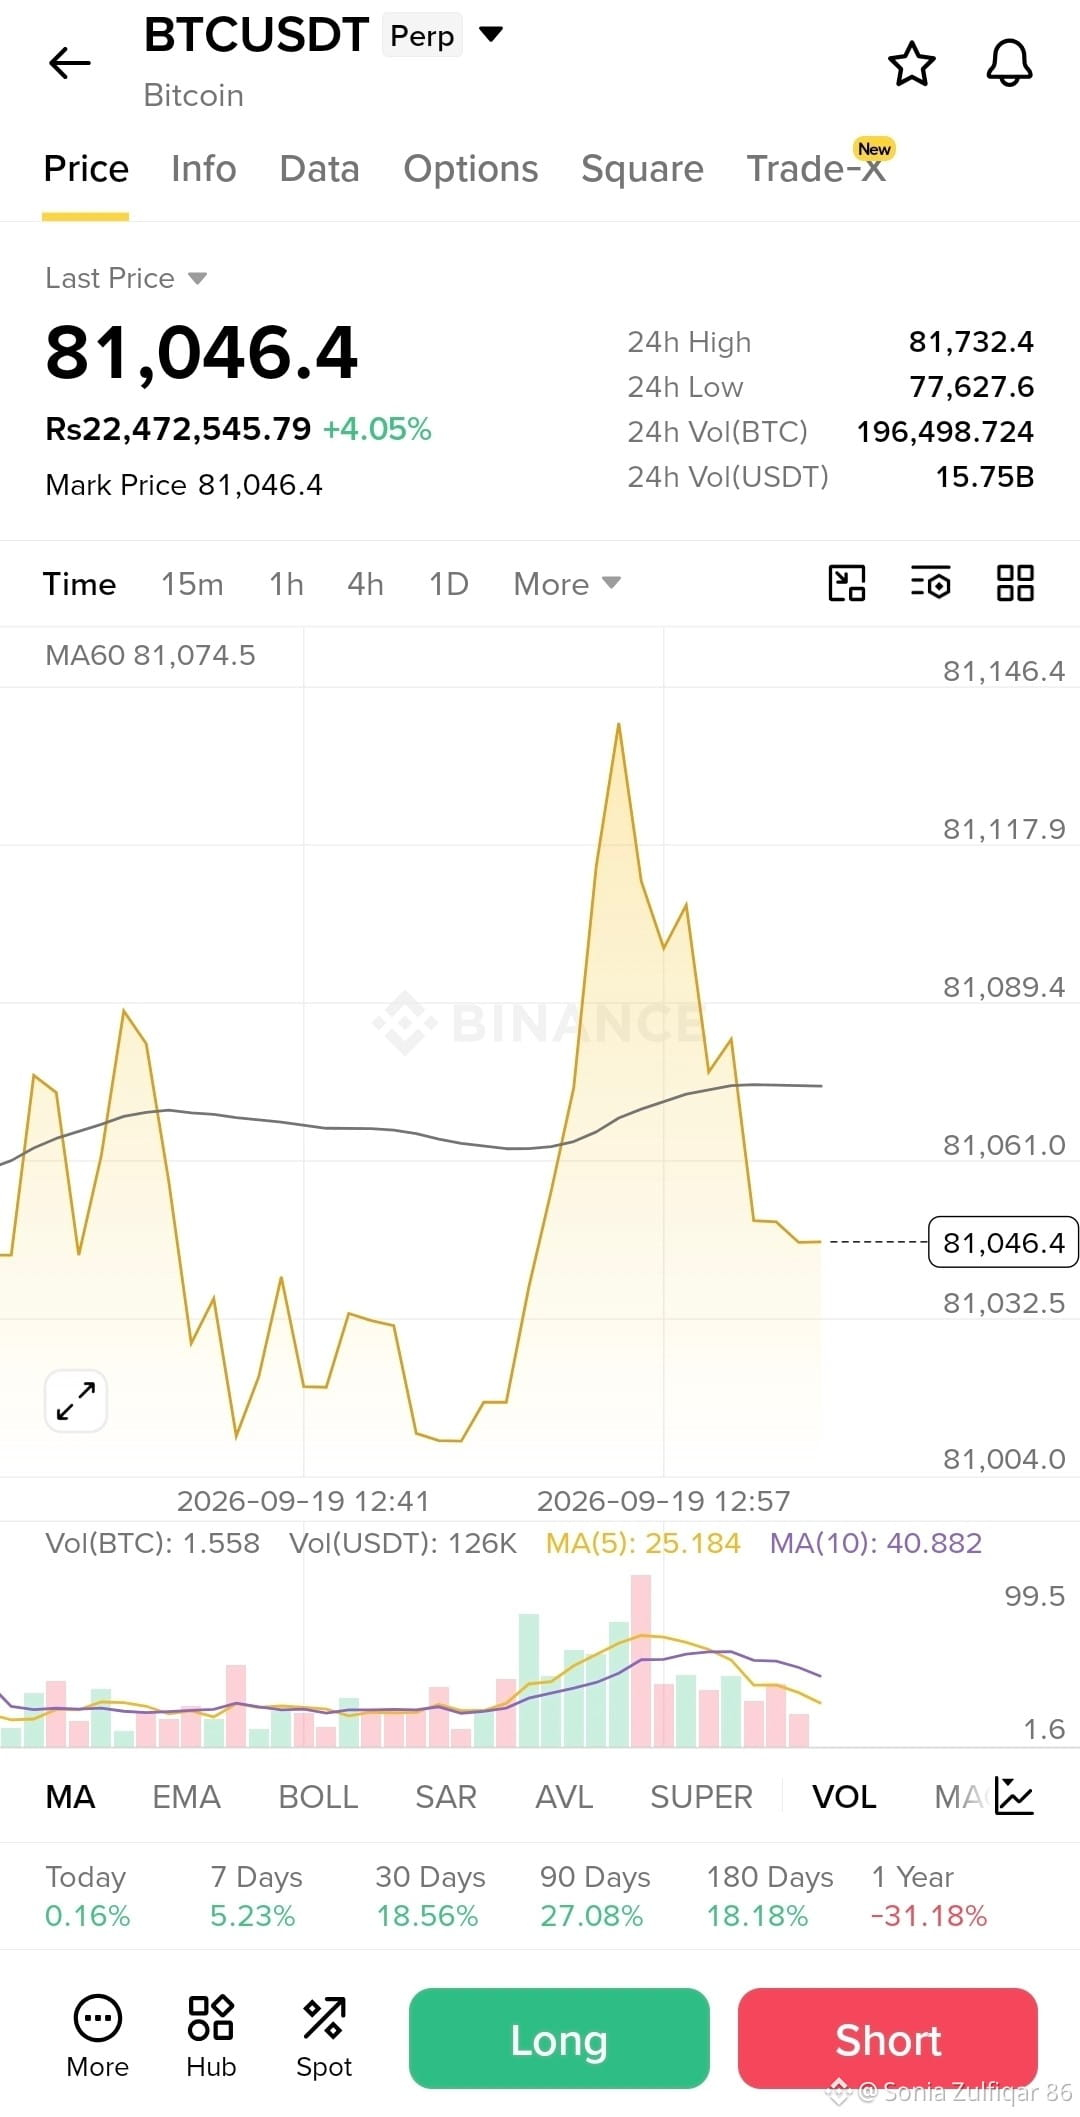Open indicator chart icon at row end
Screen dimensions: 1080x2117
point(1014,1797)
